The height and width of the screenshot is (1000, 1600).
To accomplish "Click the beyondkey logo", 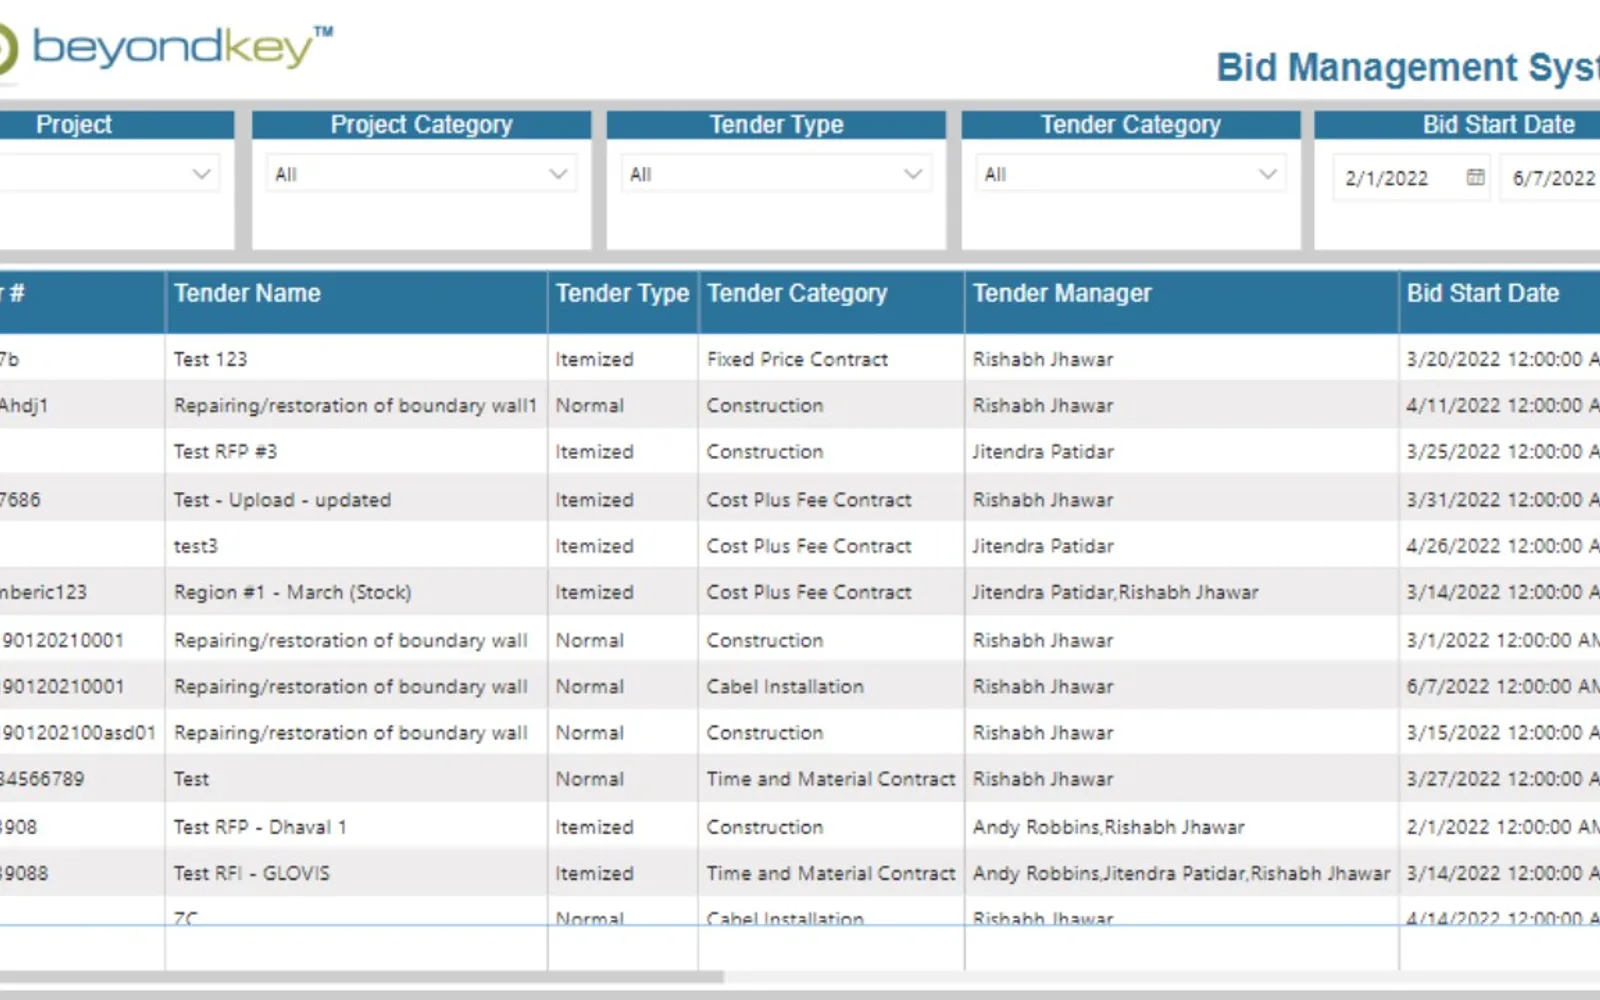I will pyautogui.click(x=166, y=48).
